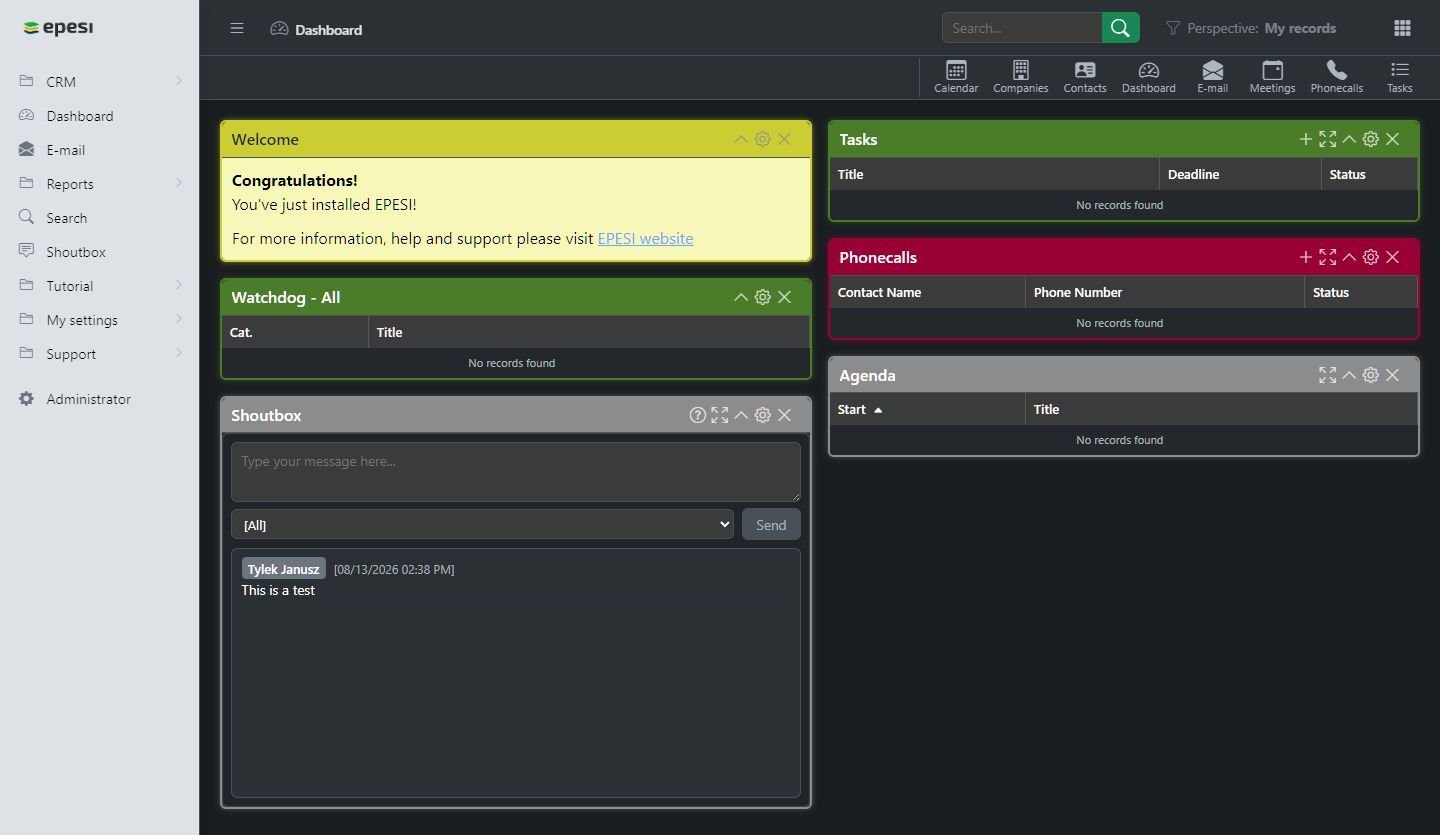Open Tasks applet settings gear
Screen dimensions: 1440x835
[x=1370, y=139]
